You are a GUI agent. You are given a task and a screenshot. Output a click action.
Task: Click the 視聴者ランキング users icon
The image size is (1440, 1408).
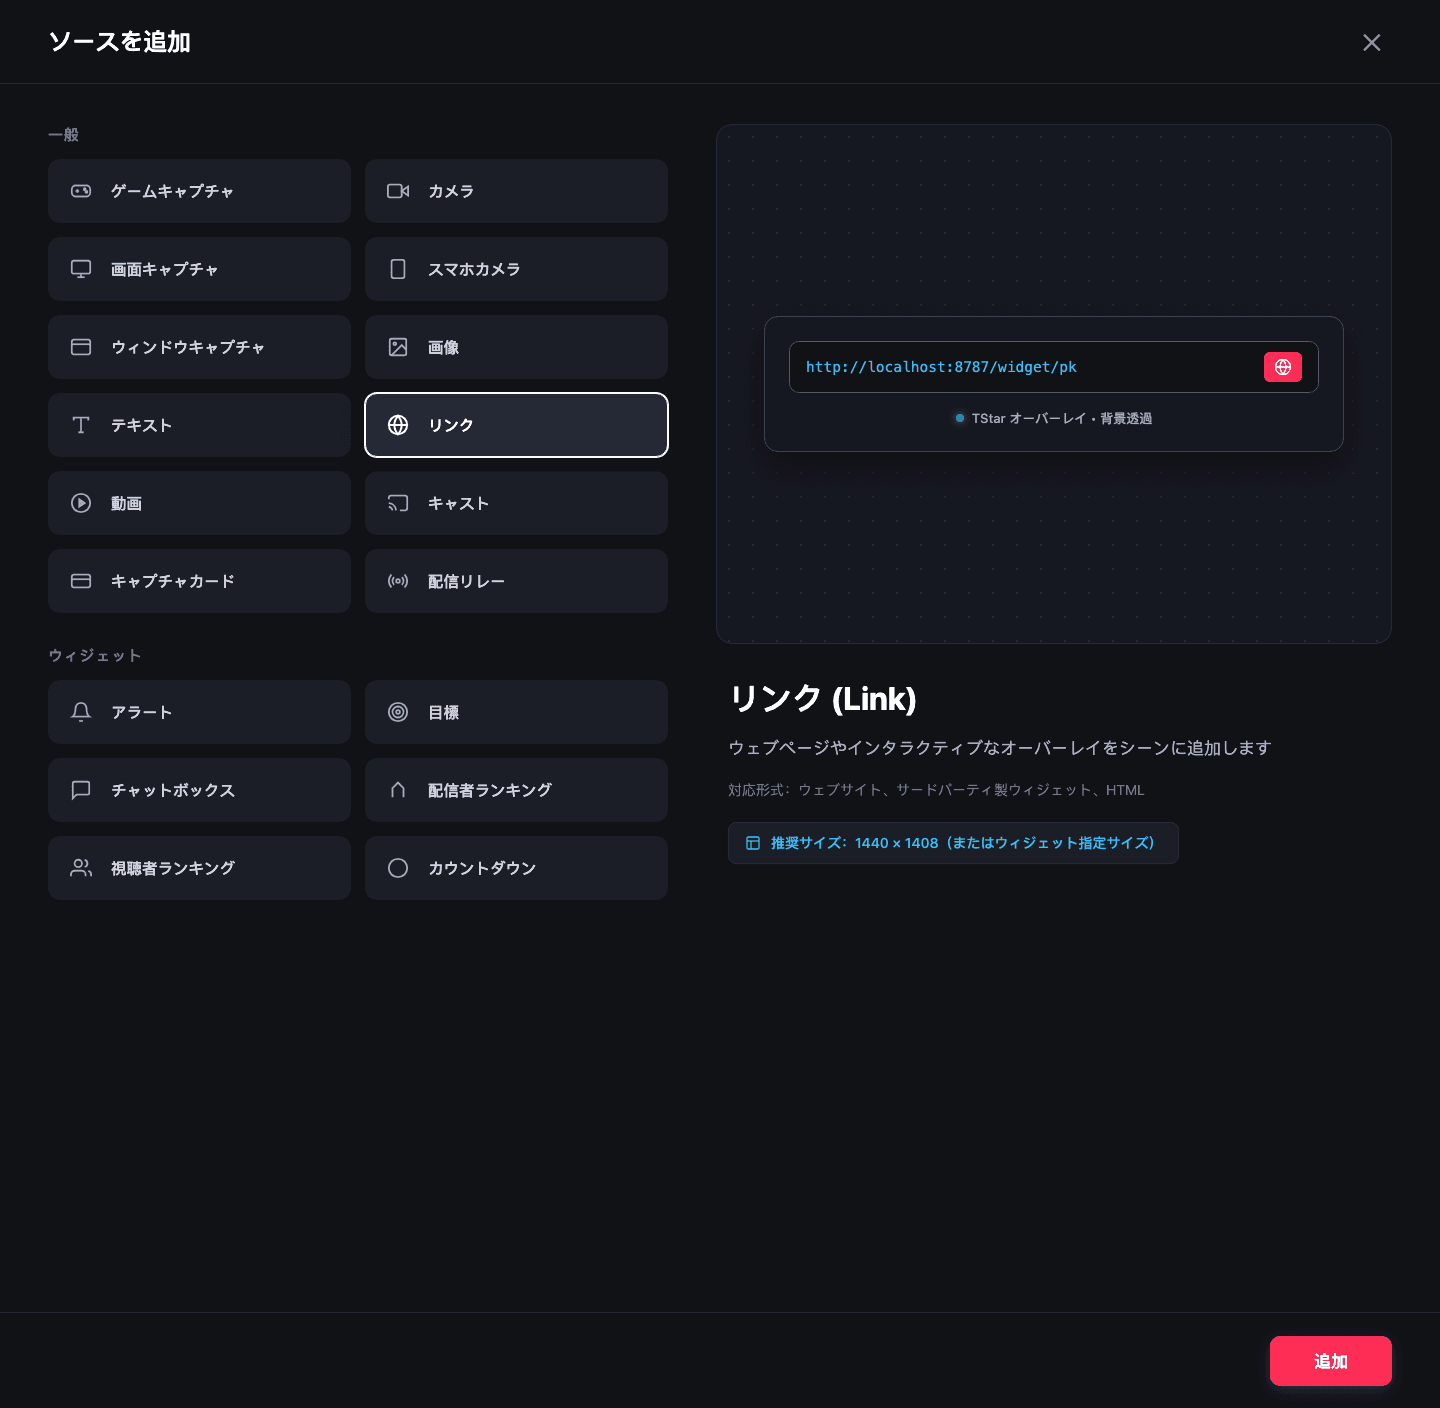[81, 868]
